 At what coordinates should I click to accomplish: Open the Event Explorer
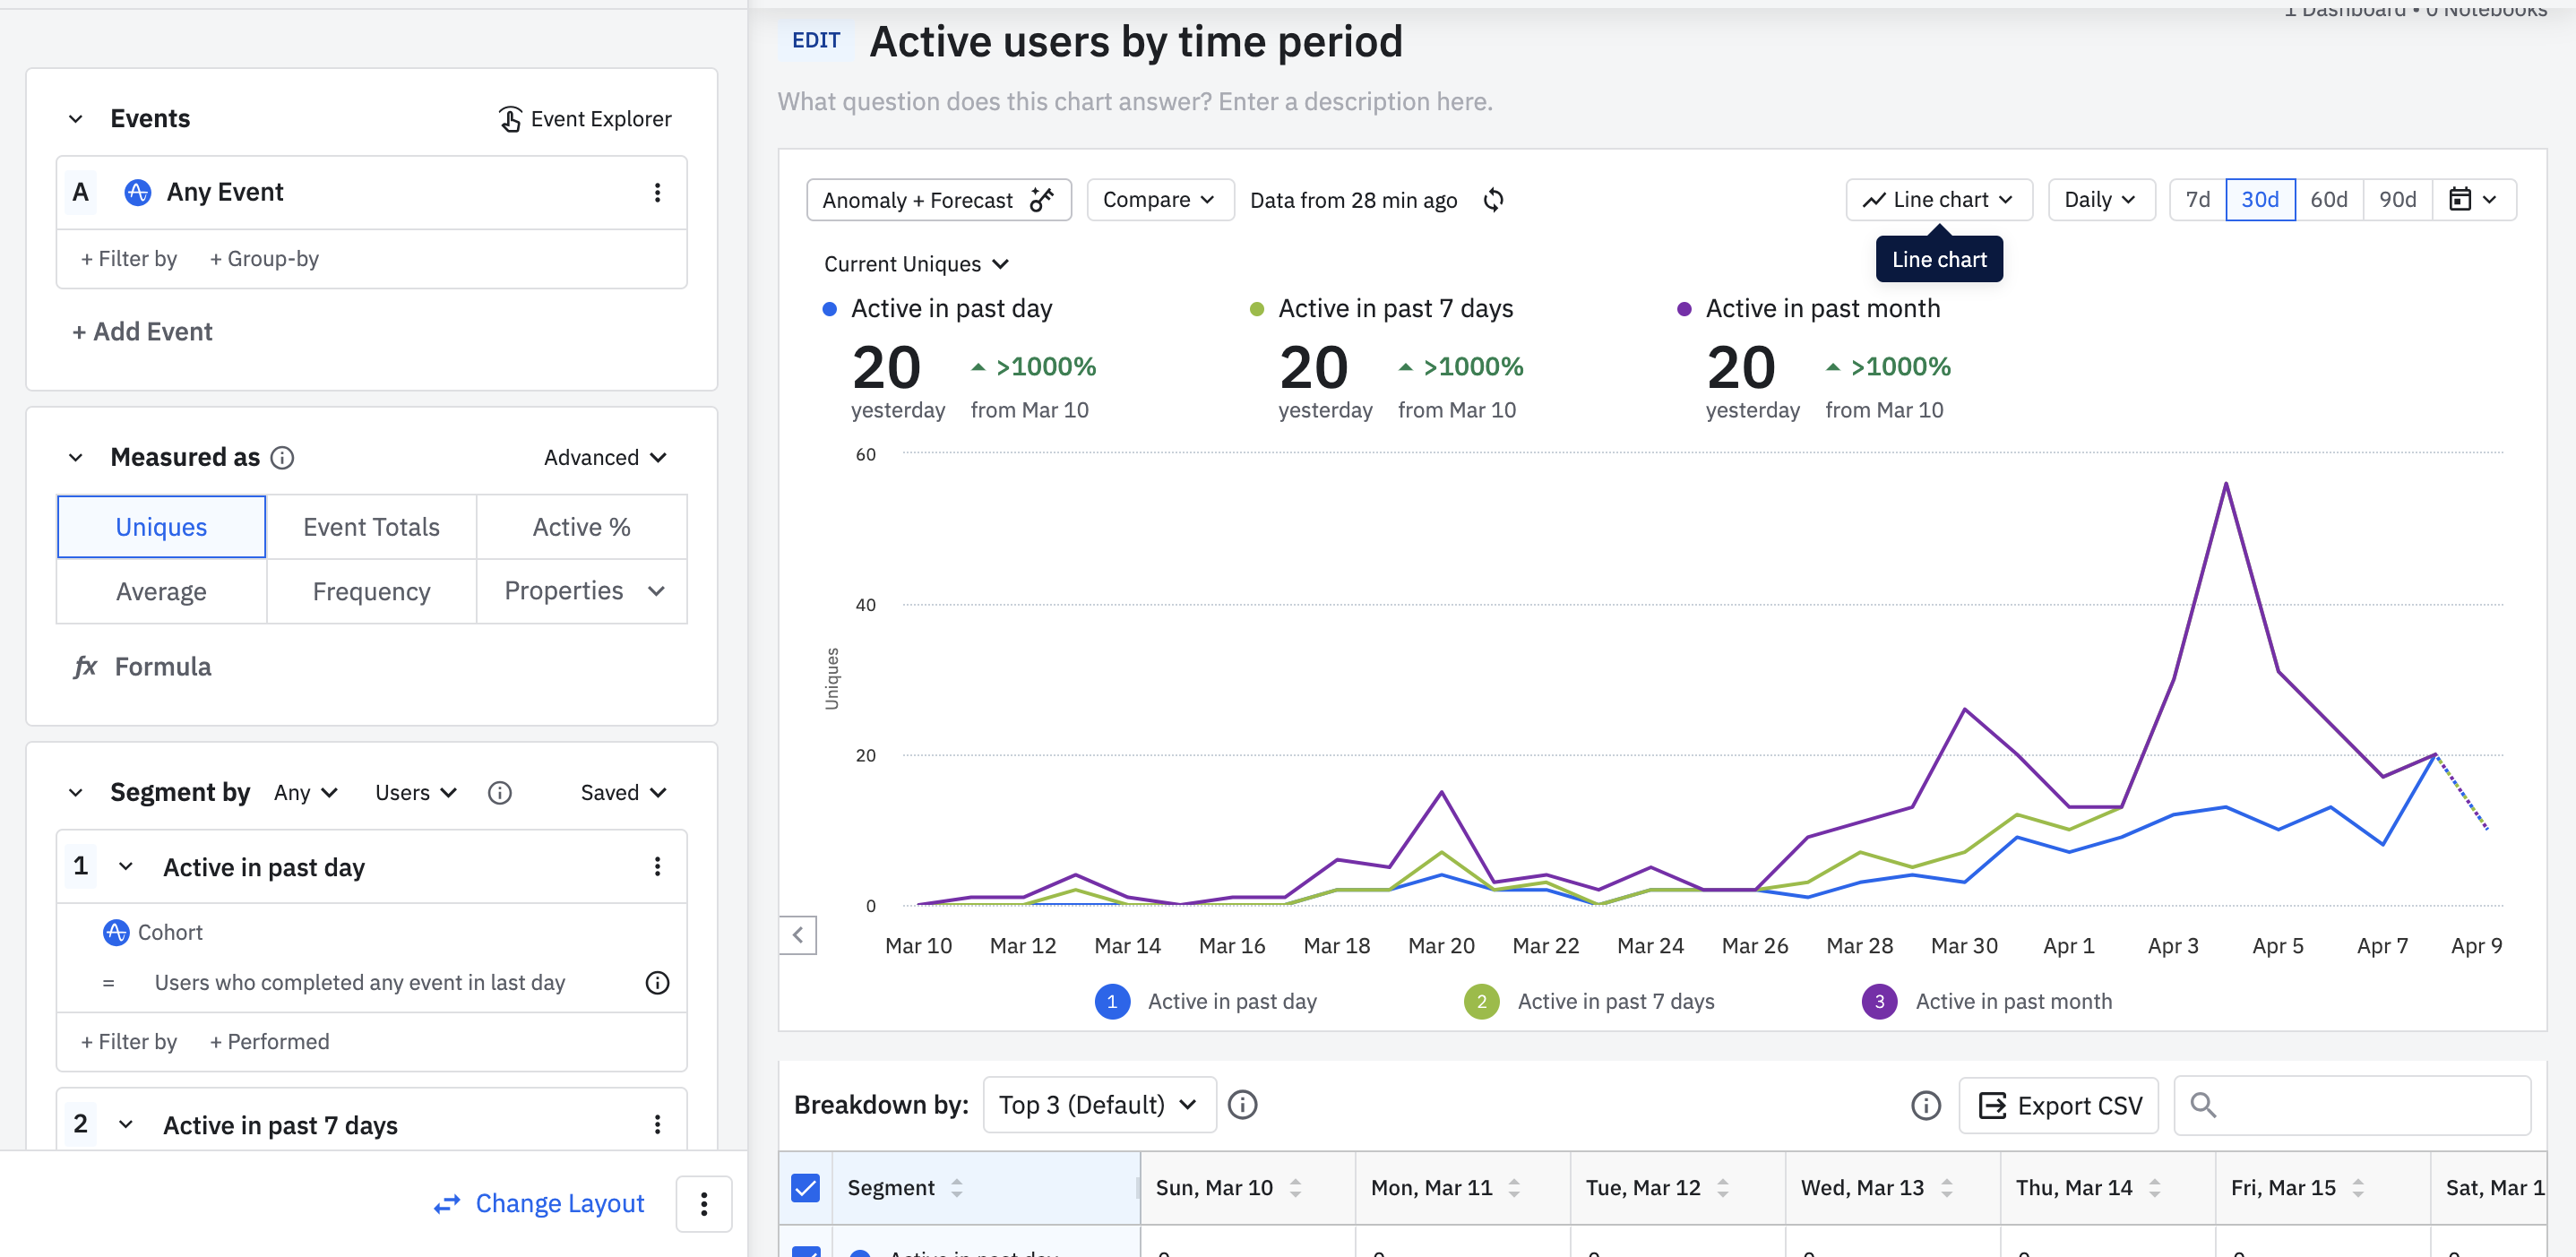point(585,119)
